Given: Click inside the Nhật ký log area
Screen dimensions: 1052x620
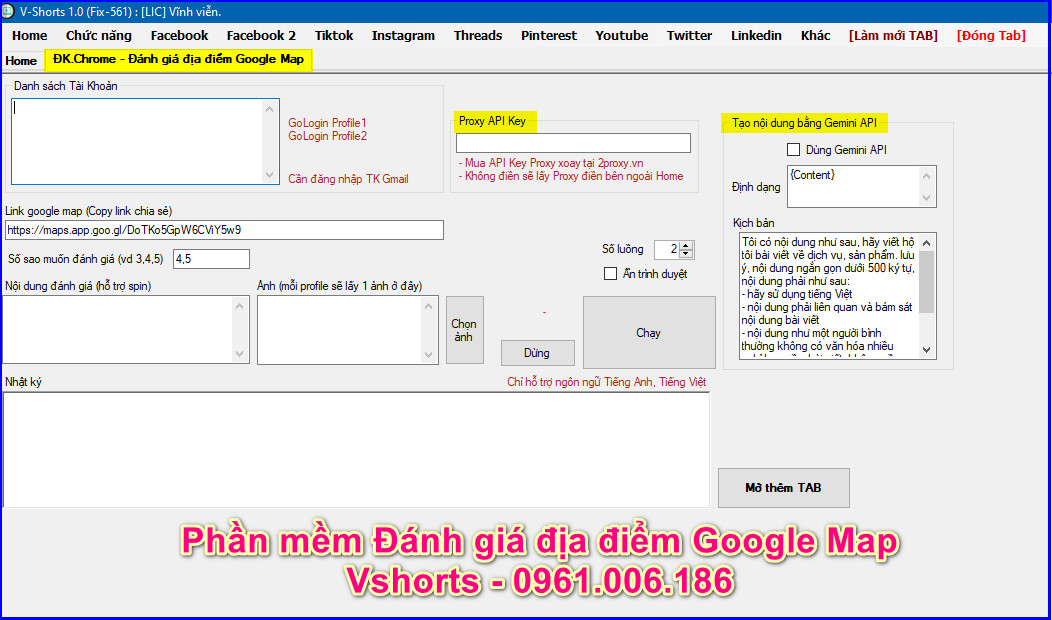Looking at the screenshot, I should click(x=356, y=450).
